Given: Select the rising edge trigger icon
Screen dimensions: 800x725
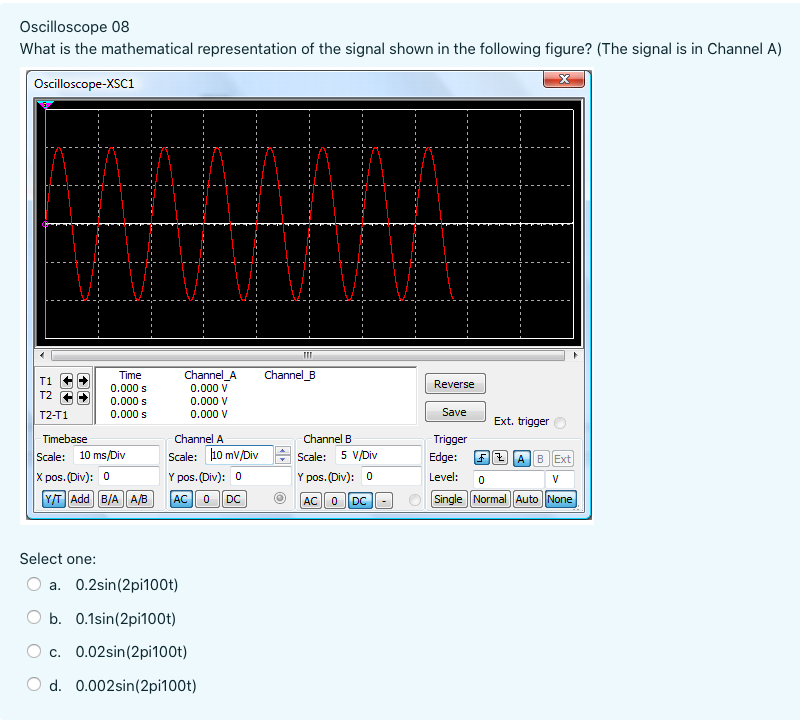Looking at the screenshot, I should tap(481, 458).
